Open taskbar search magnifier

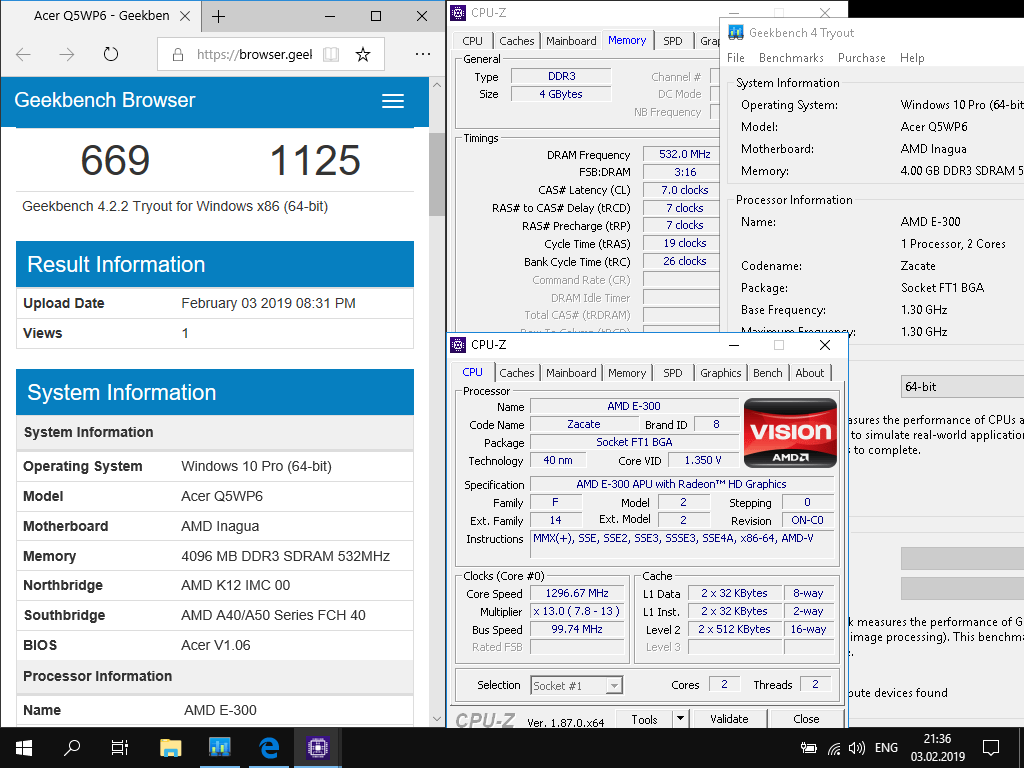(72, 748)
